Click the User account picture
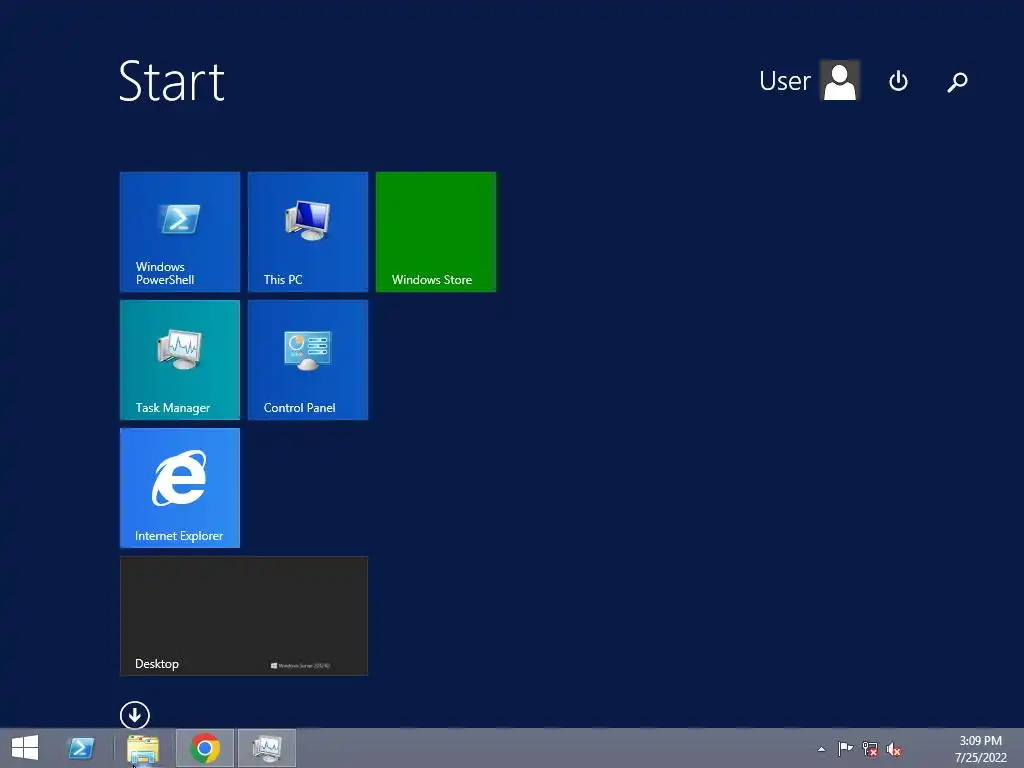Screen dimensions: 1024x768 pyautogui.click(x=839, y=80)
